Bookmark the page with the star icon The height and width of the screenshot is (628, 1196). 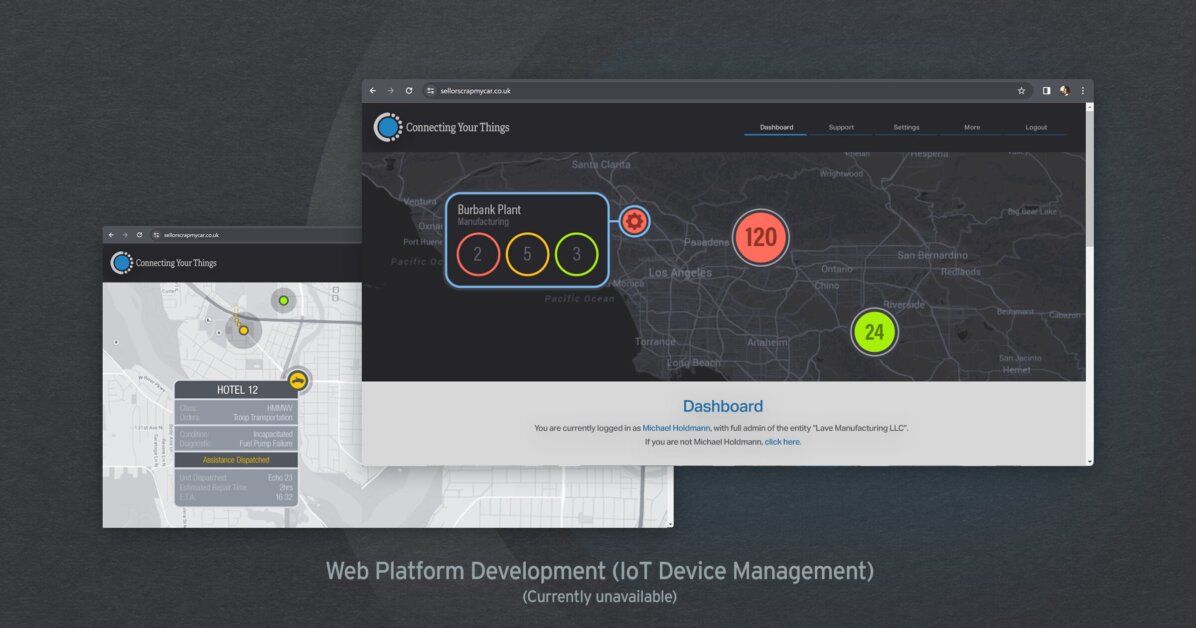click(1021, 91)
